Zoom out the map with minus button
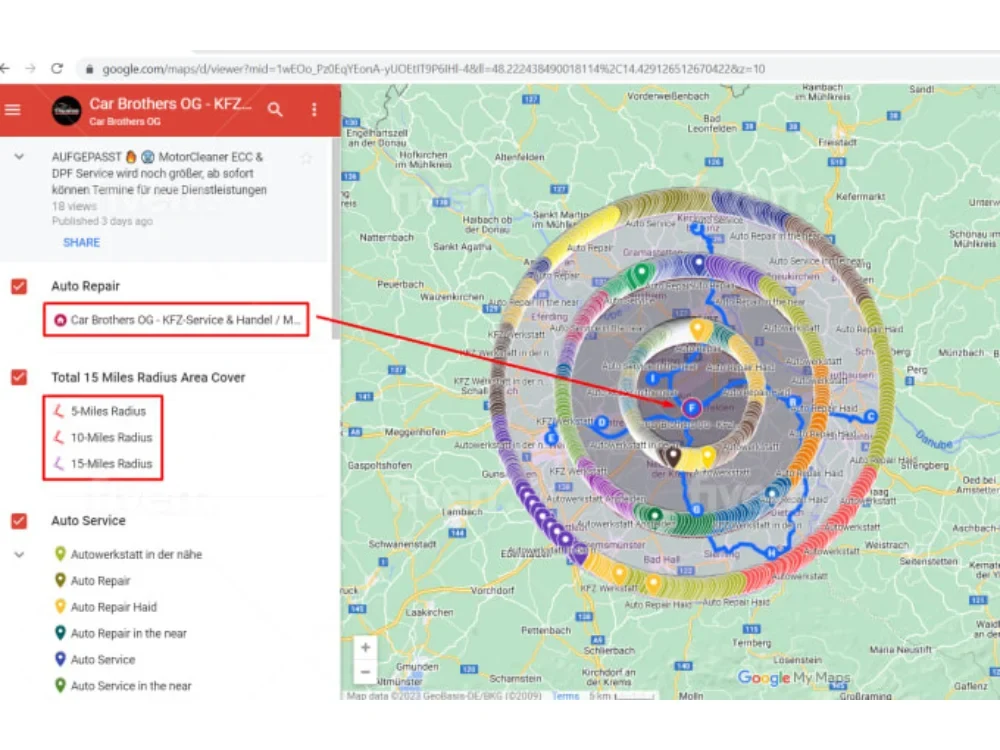1000x750 pixels. [365, 672]
